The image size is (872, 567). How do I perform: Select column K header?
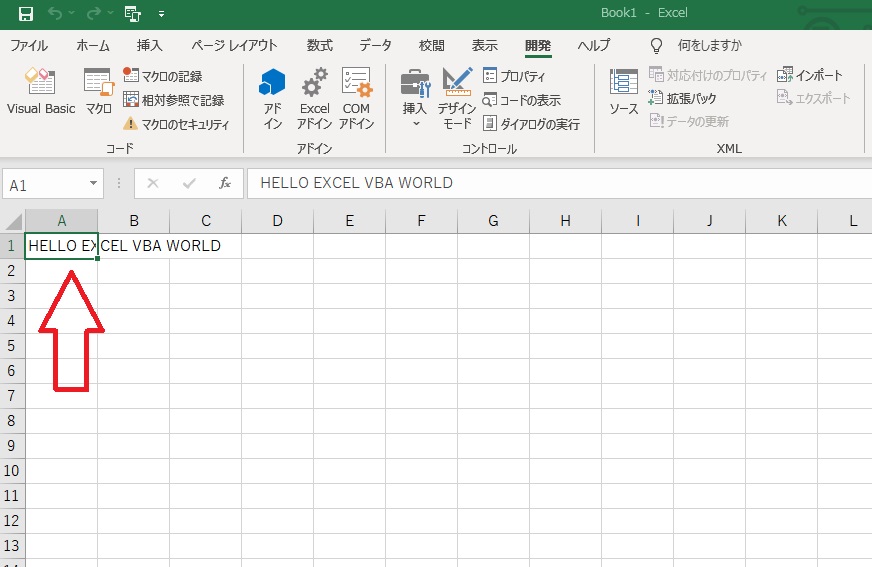[x=781, y=221]
